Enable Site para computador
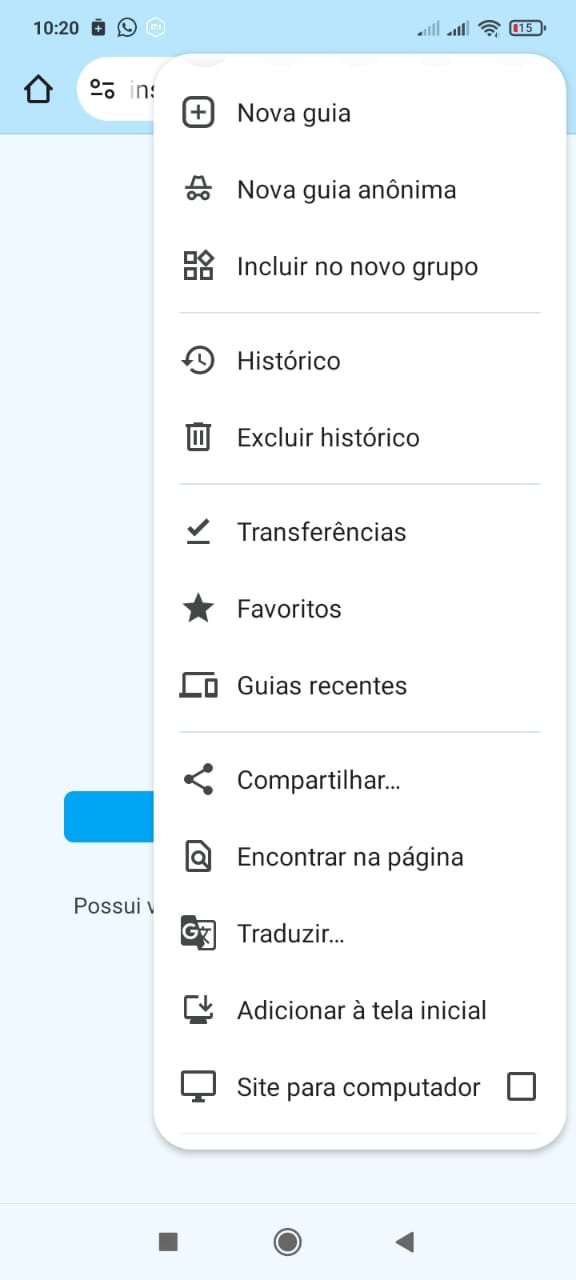The width and height of the screenshot is (576, 1280). coord(521,1086)
